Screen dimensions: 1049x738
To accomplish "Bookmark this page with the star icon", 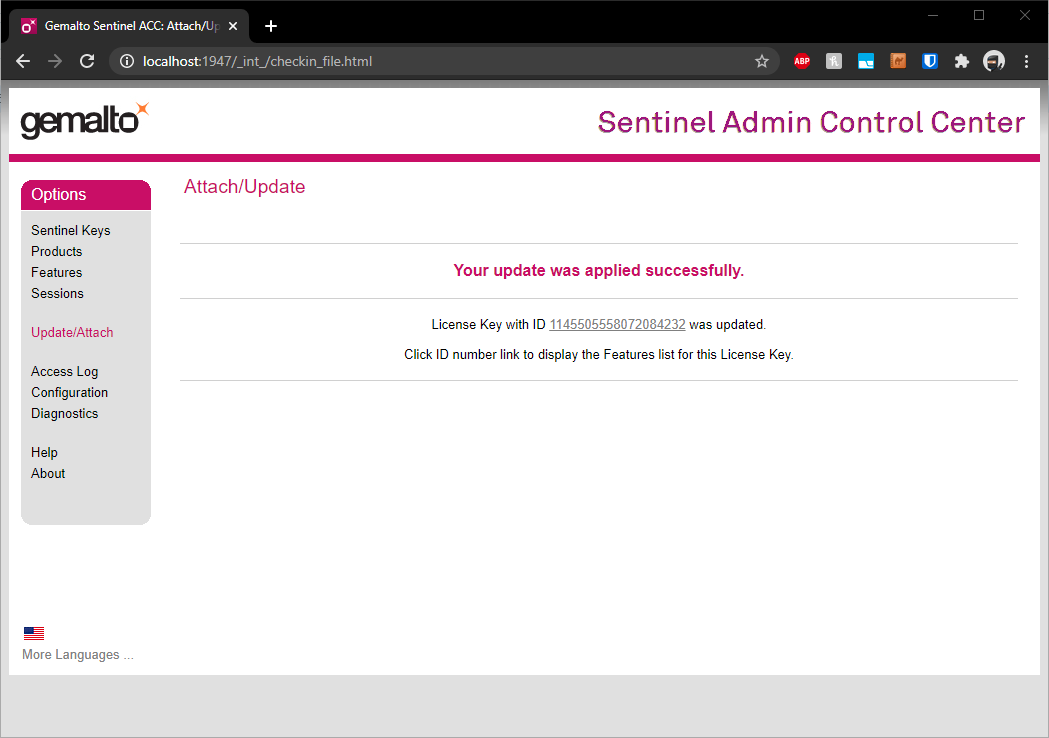I will coord(762,61).
